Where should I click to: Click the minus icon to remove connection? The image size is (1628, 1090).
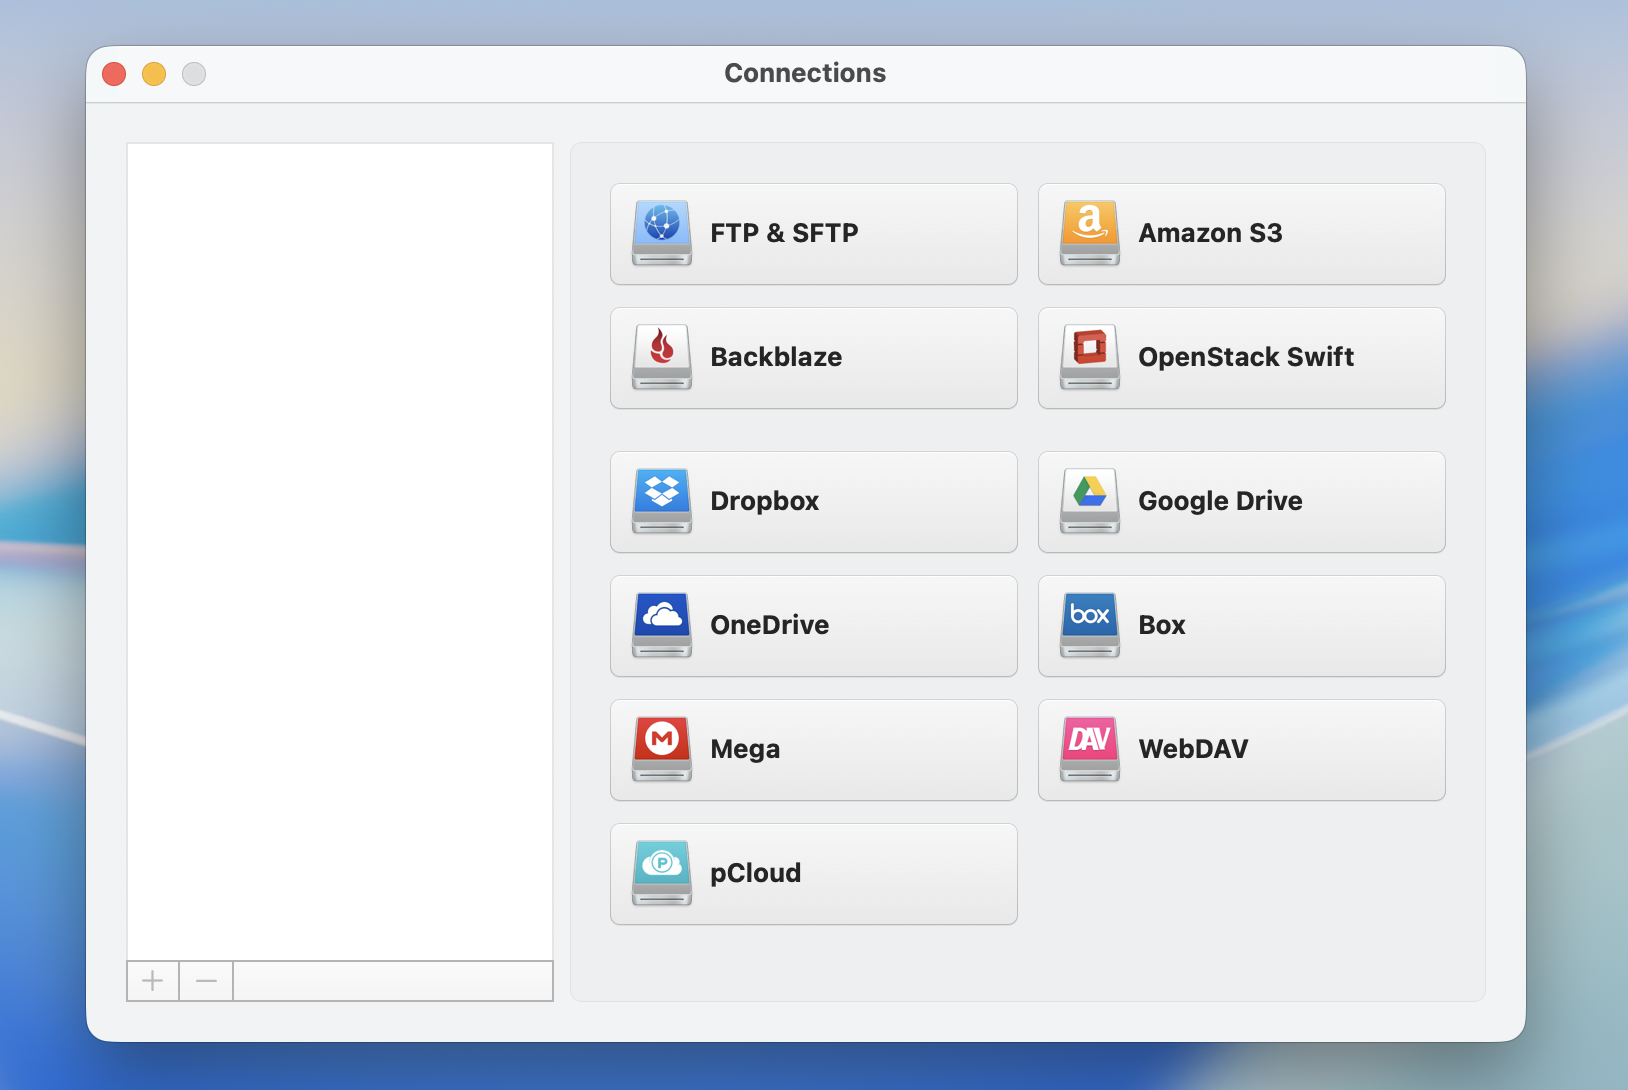(x=206, y=981)
